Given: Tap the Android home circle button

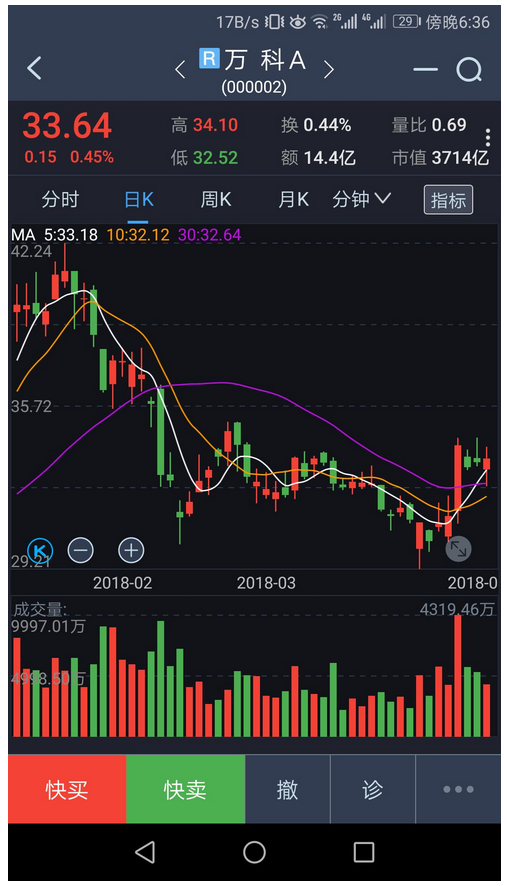Looking at the screenshot, I should point(254,852).
